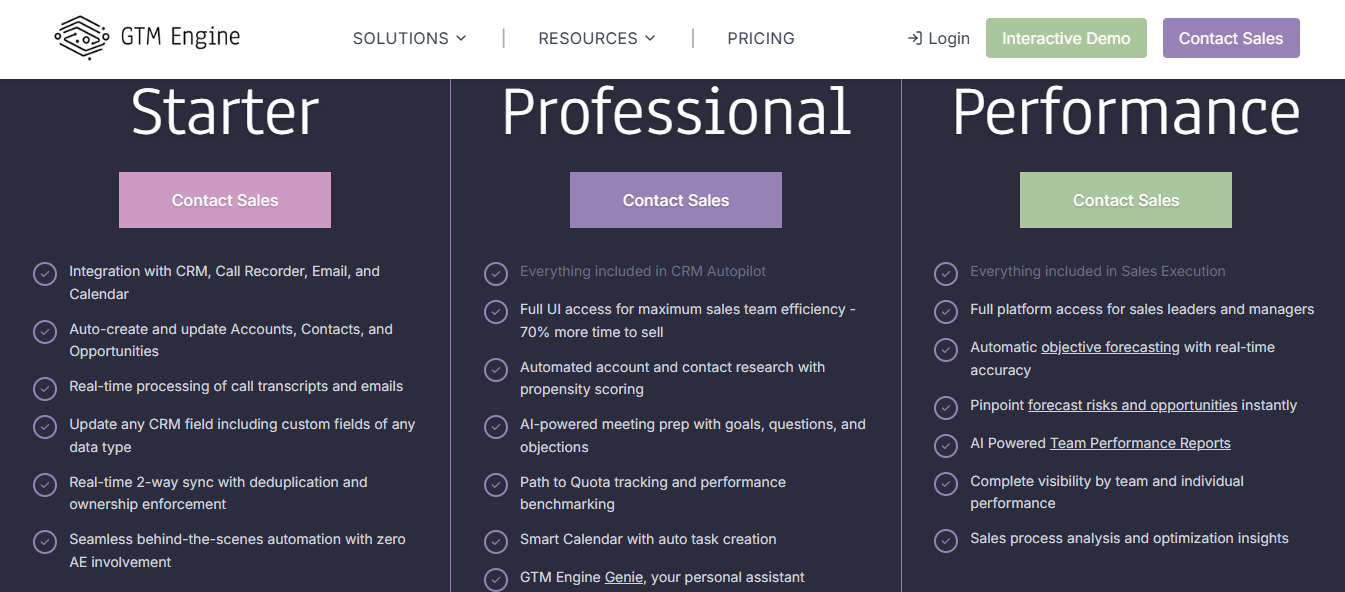Click checkmark beside Seamless behind-the-scenes automation
The height and width of the screenshot is (592, 1345).
(45, 542)
